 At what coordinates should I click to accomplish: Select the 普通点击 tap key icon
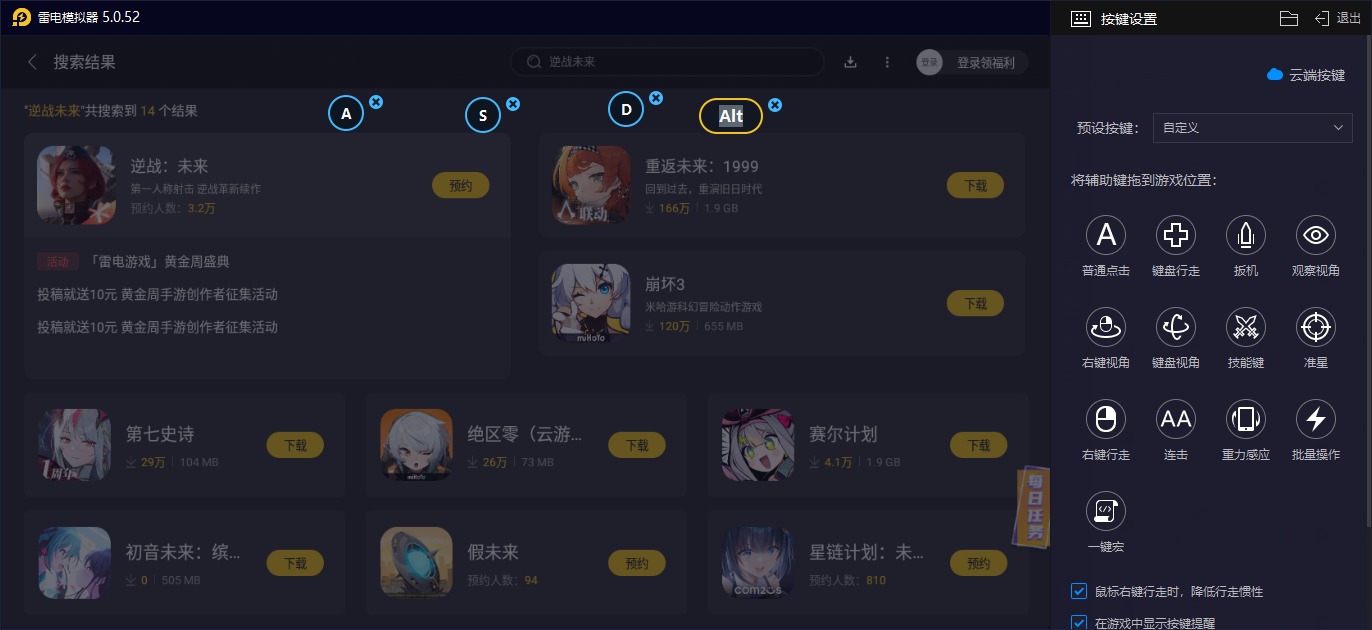(x=1106, y=235)
